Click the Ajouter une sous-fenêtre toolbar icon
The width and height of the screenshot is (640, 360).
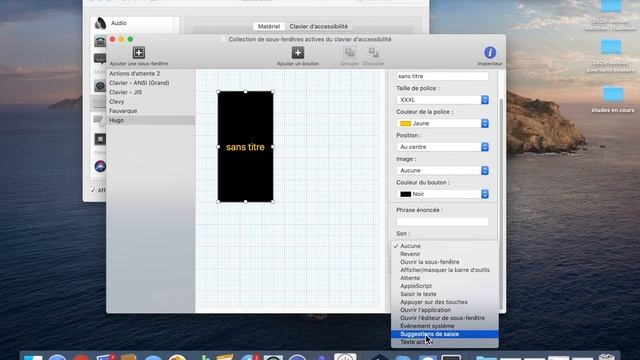pos(139,53)
